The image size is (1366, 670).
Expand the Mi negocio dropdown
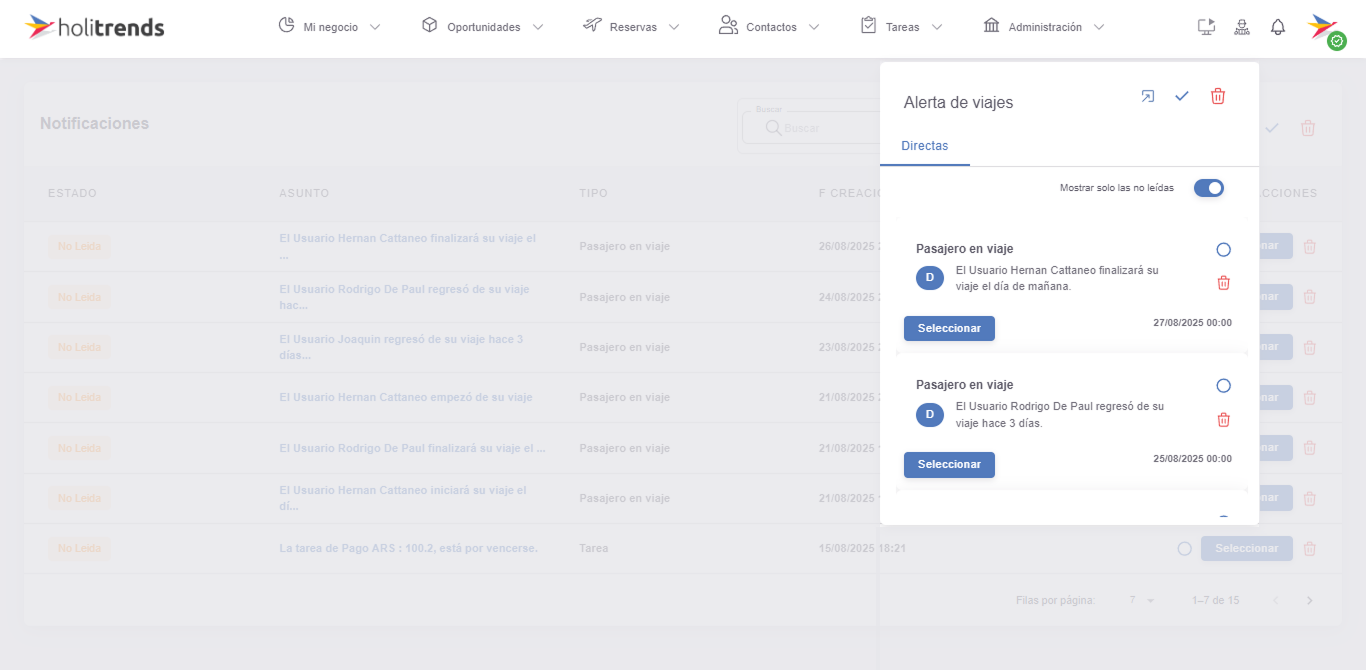coord(330,27)
